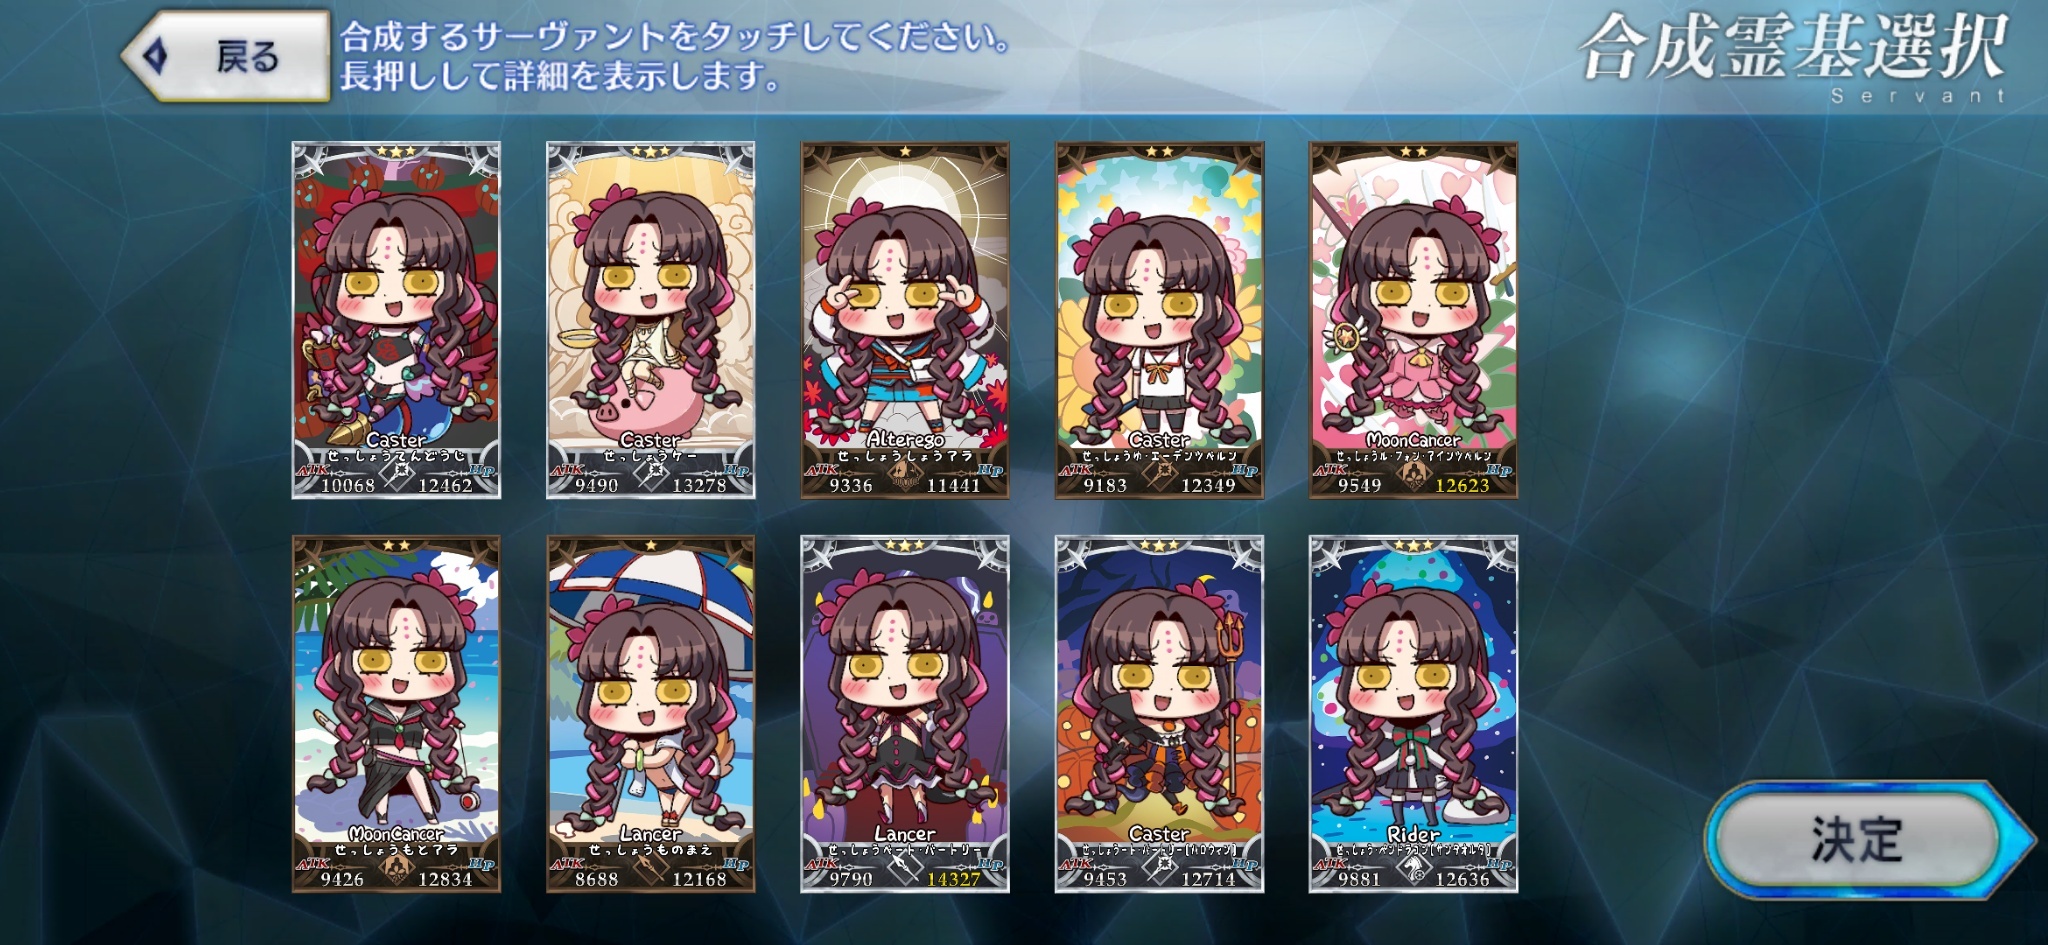The height and width of the screenshot is (945, 2048).
Task: Pick the Lancer card with HP 14327
Action: pyautogui.click(x=905, y=714)
